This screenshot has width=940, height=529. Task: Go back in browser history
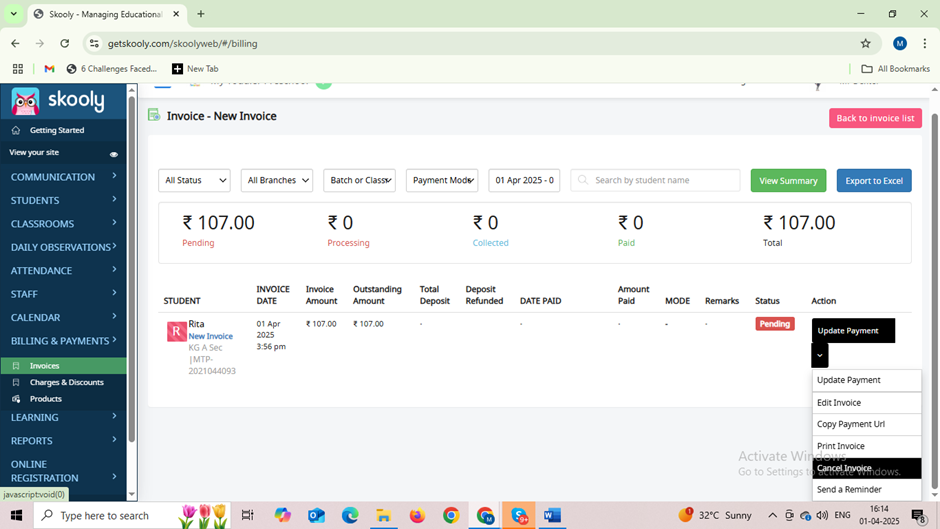16,43
